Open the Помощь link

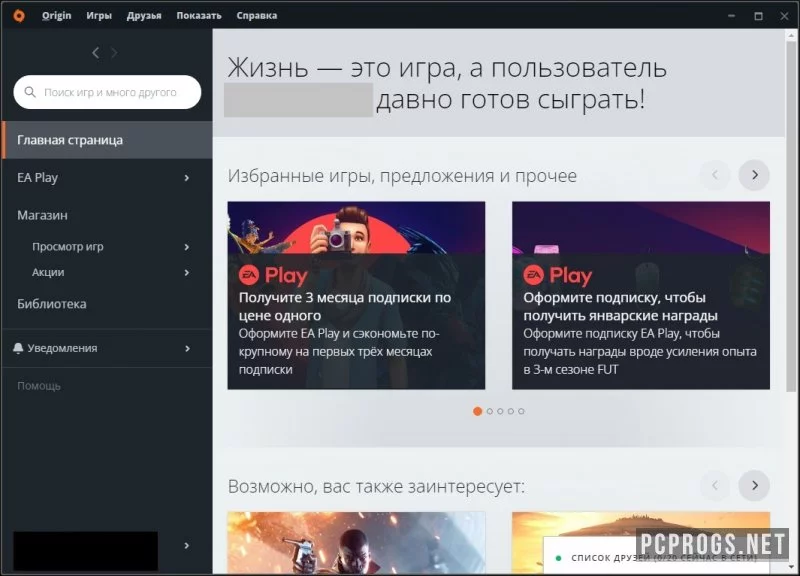coord(39,386)
